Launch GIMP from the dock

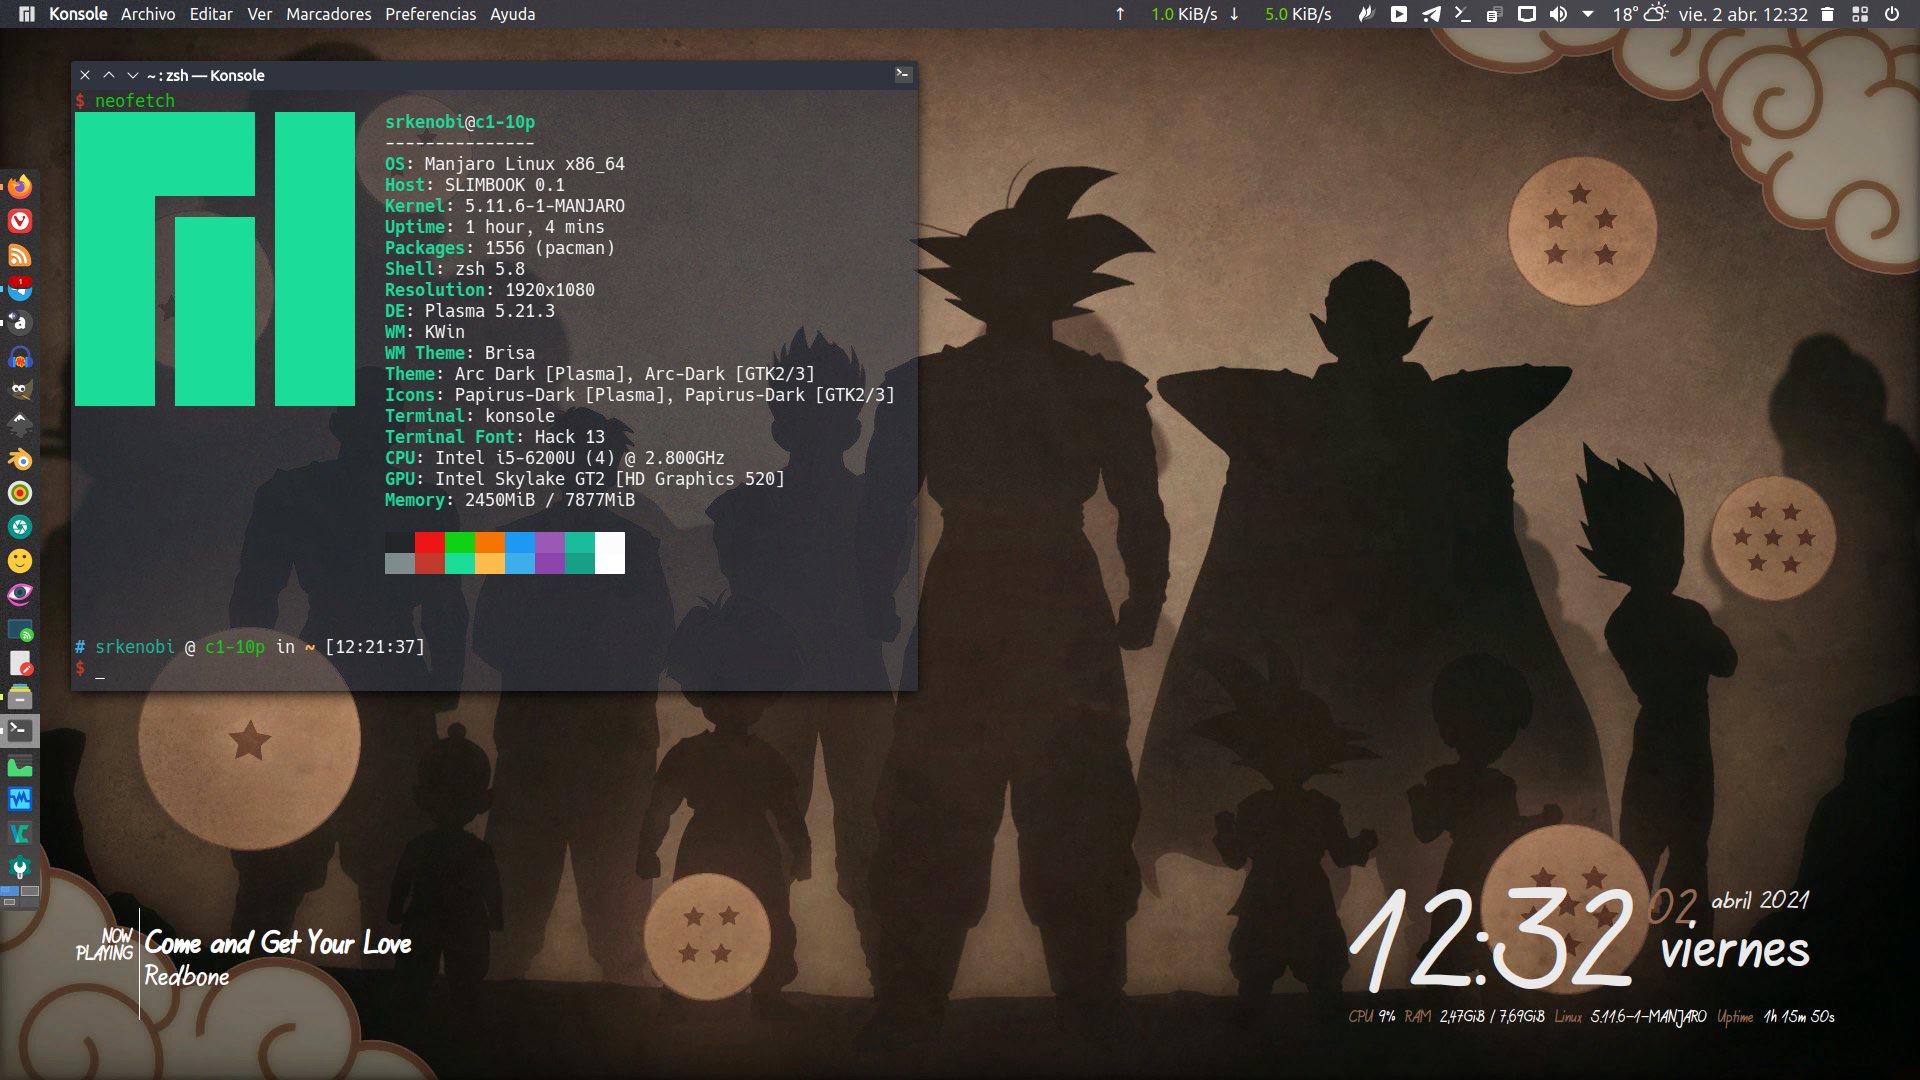tap(20, 391)
